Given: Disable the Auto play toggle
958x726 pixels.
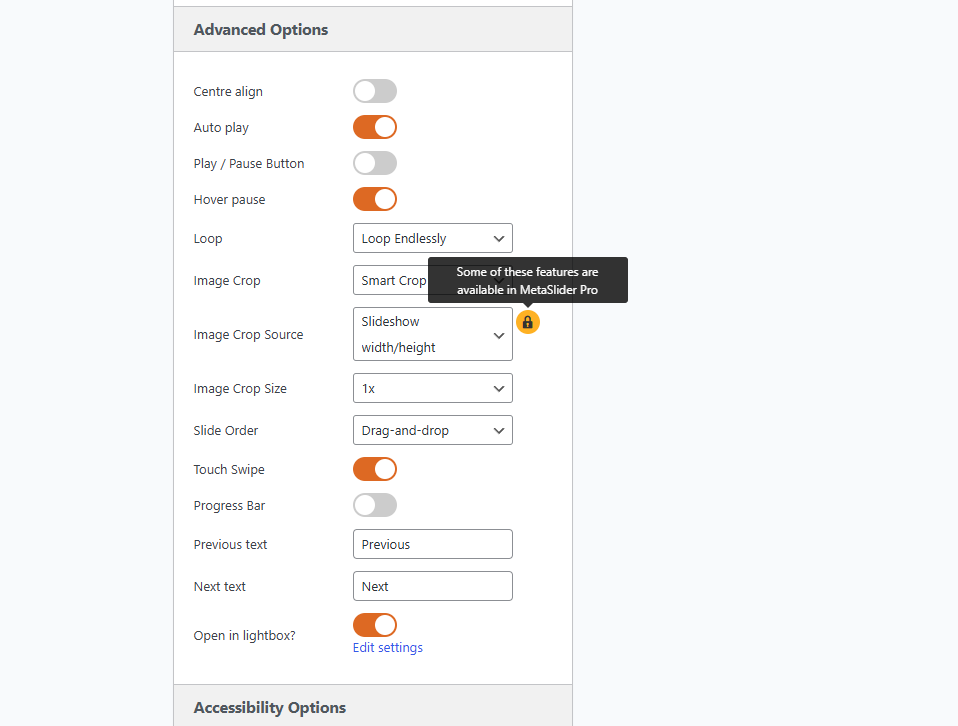Looking at the screenshot, I should coord(375,127).
